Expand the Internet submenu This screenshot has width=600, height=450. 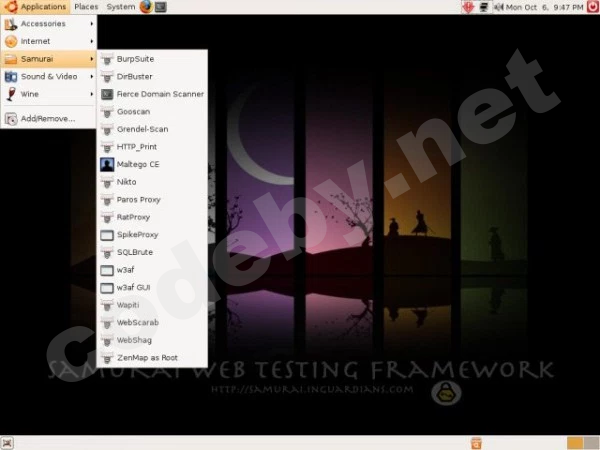pyautogui.click(x=49, y=41)
